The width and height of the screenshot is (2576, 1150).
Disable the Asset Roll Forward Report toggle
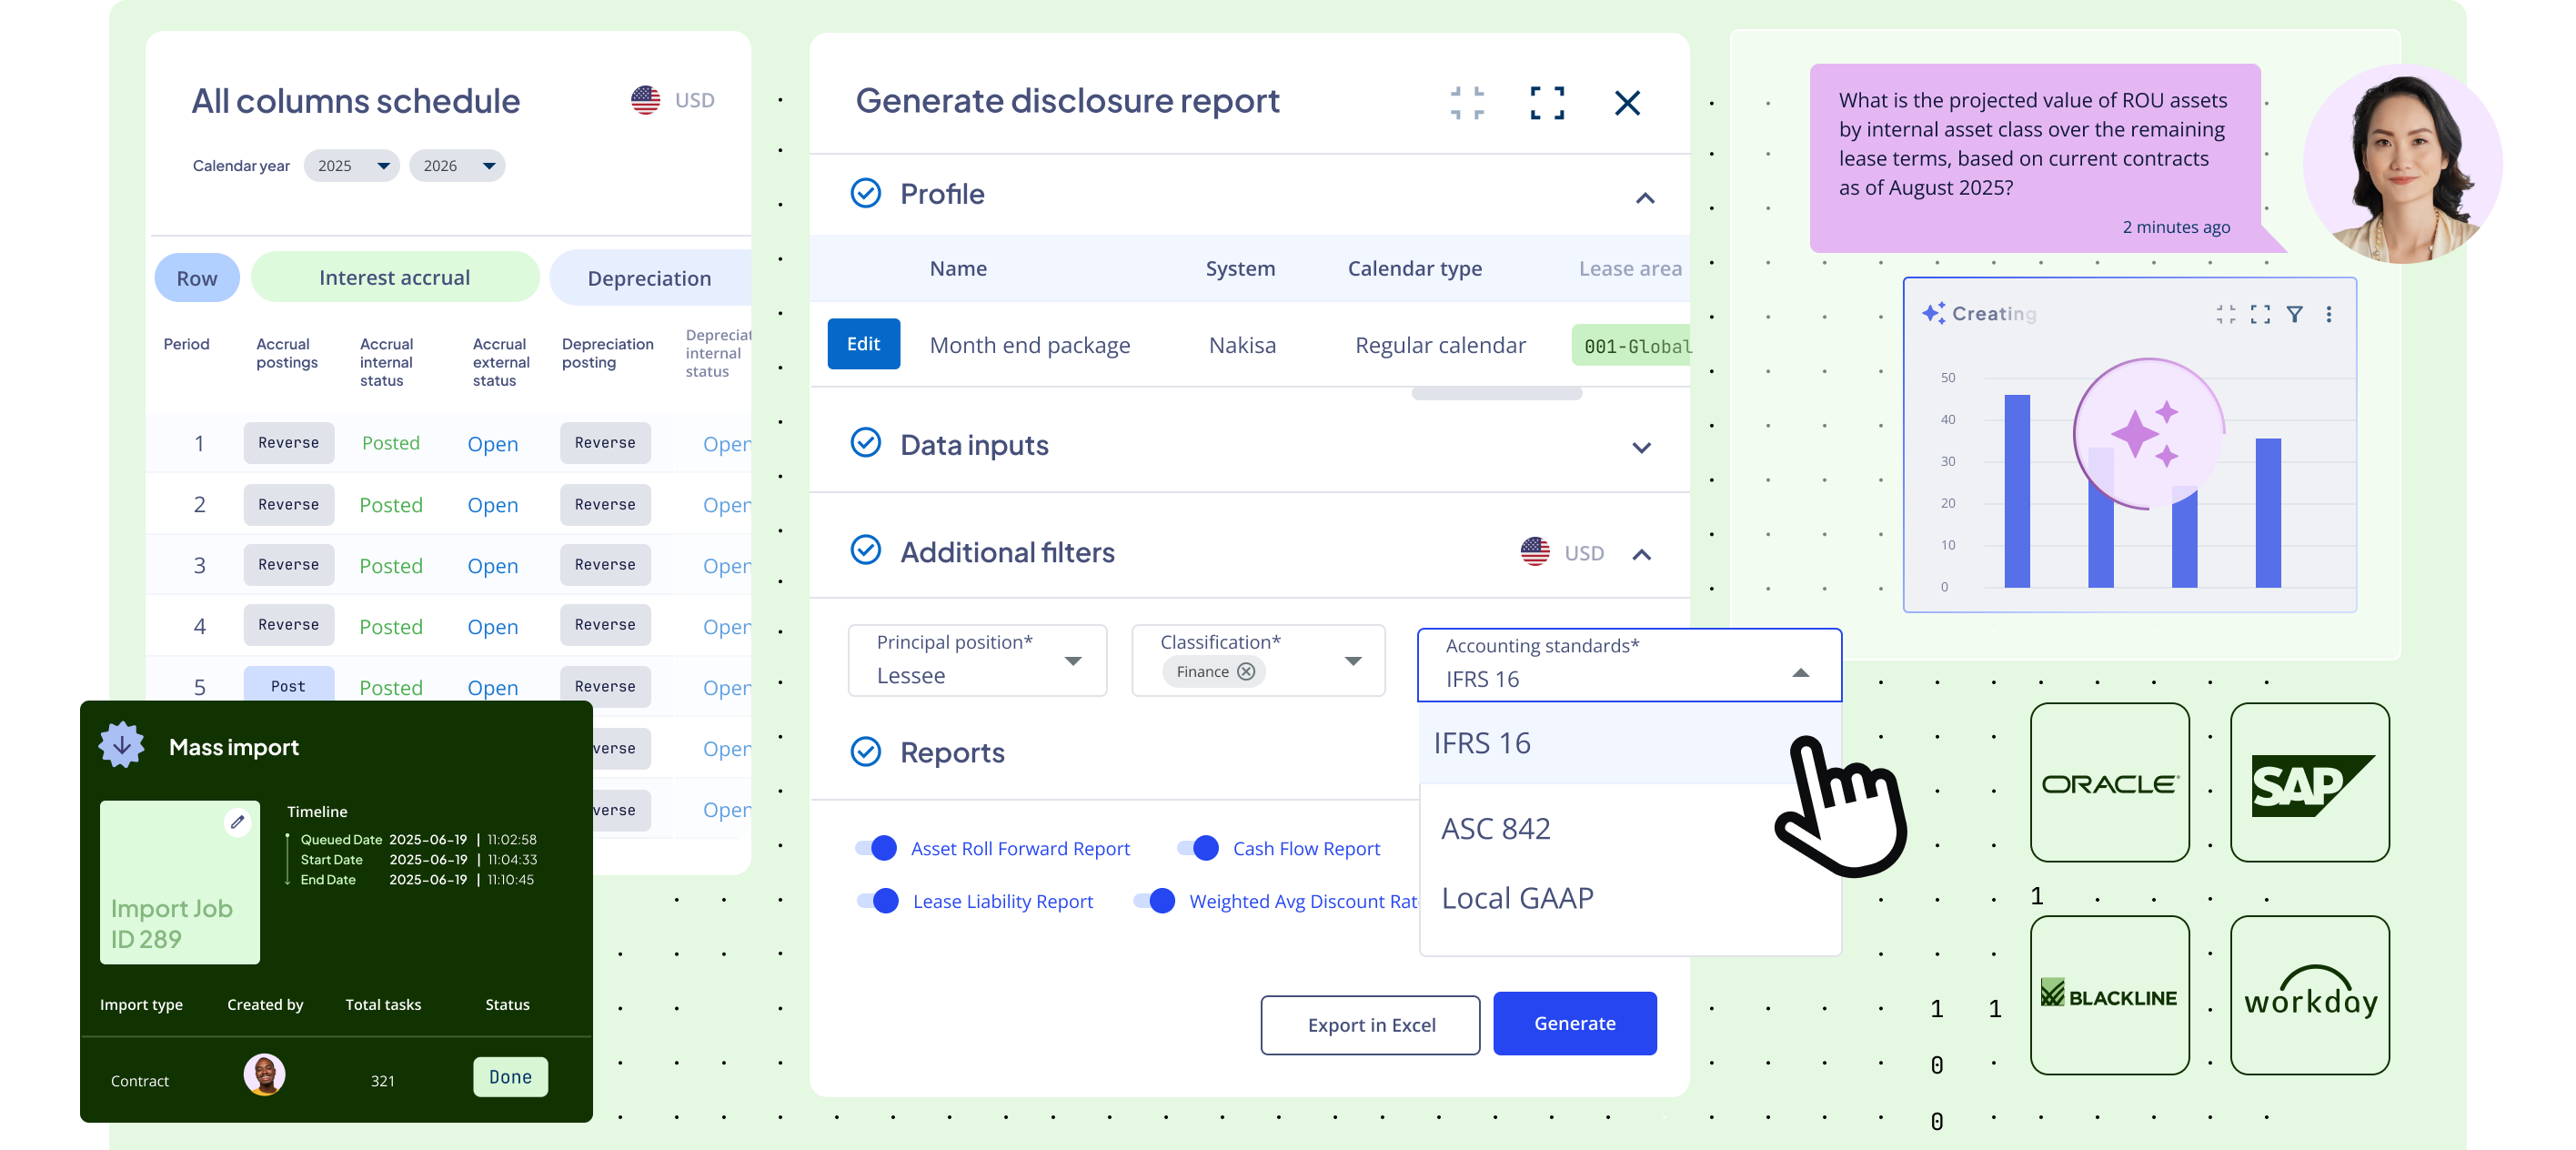(876, 848)
